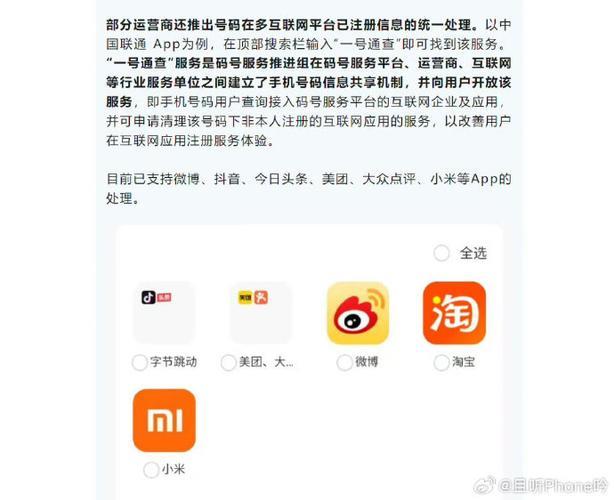
Task: Click the 字节跳动 label text
Action: [x=173, y=362]
